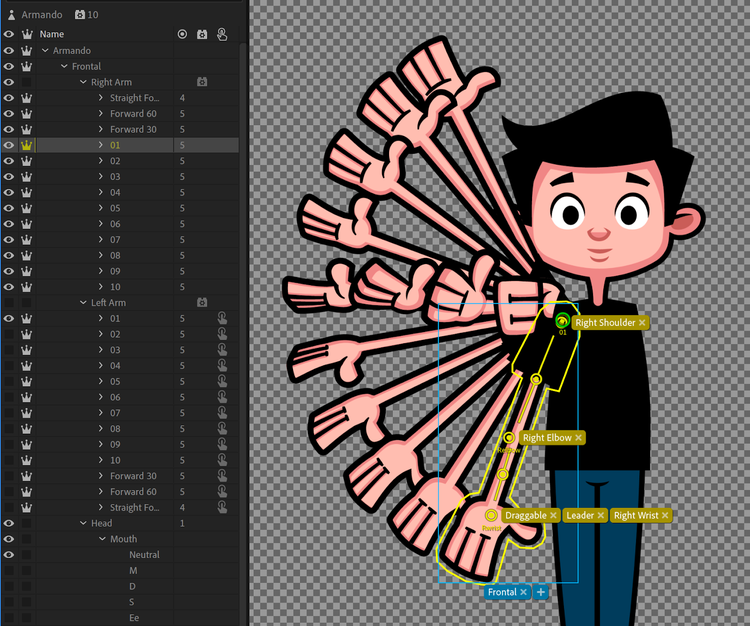Select the Neutral mouth layer
This screenshot has width=750, height=626.
pos(144,554)
